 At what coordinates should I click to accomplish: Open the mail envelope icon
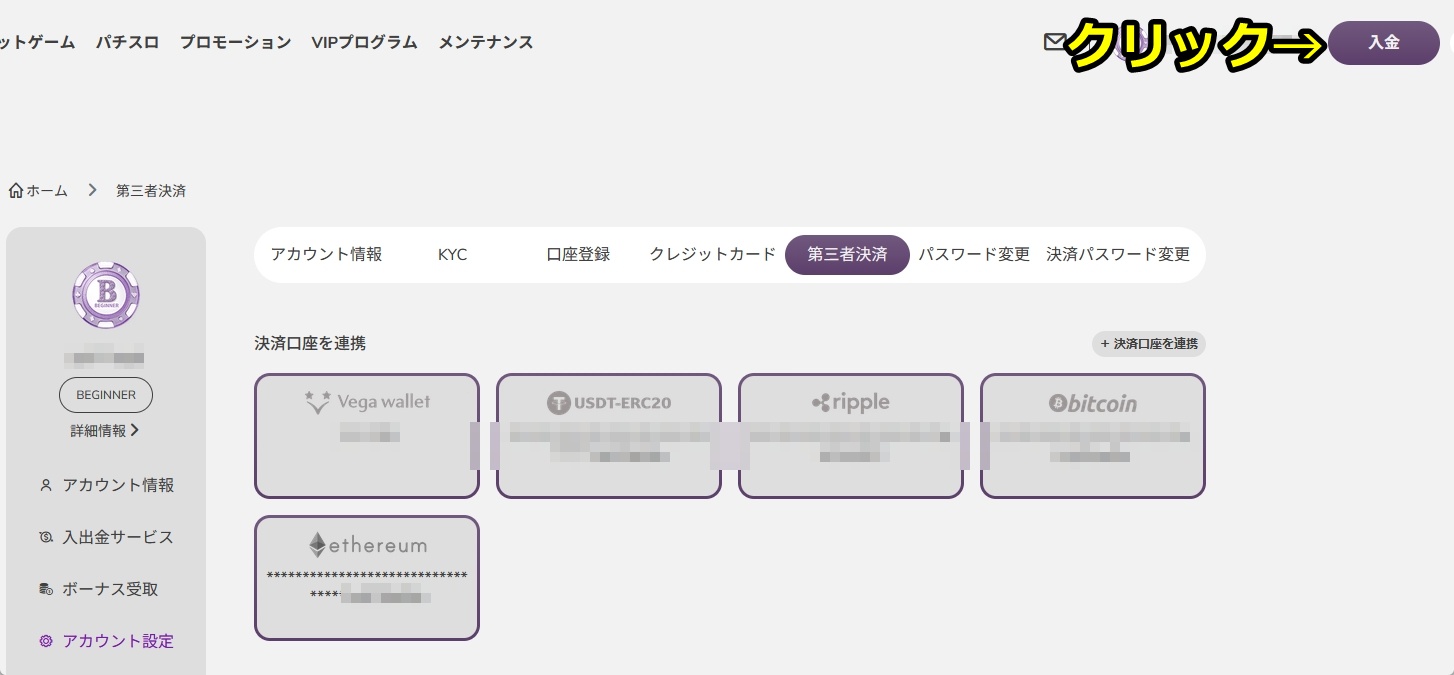[x=1054, y=42]
